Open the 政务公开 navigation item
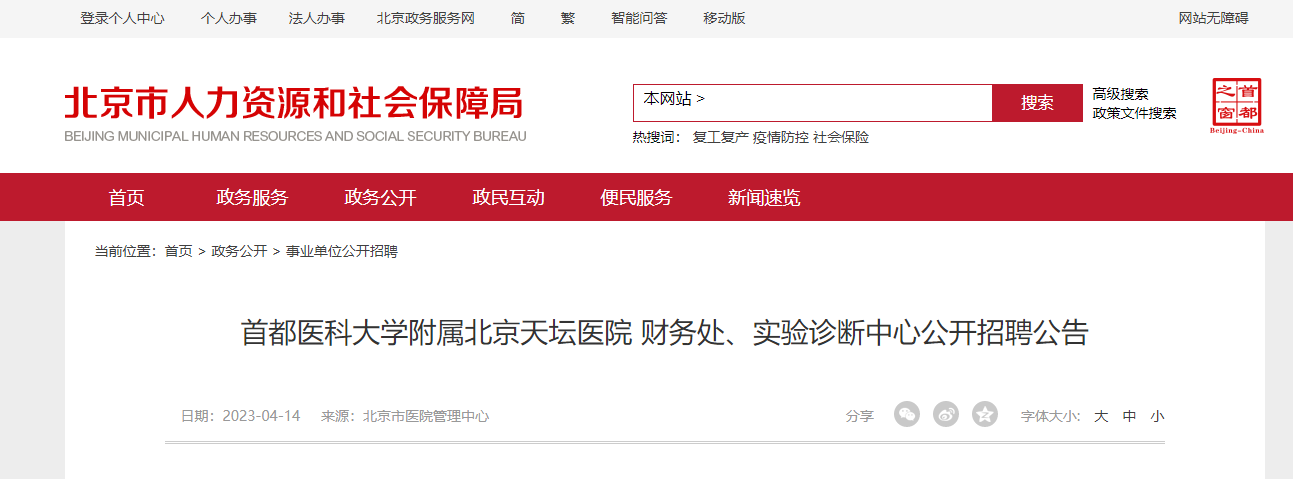 [x=380, y=198]
